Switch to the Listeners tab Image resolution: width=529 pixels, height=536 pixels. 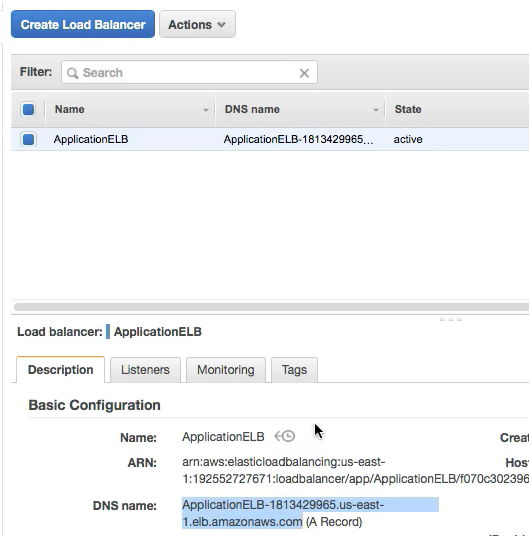tap(145, 370)
